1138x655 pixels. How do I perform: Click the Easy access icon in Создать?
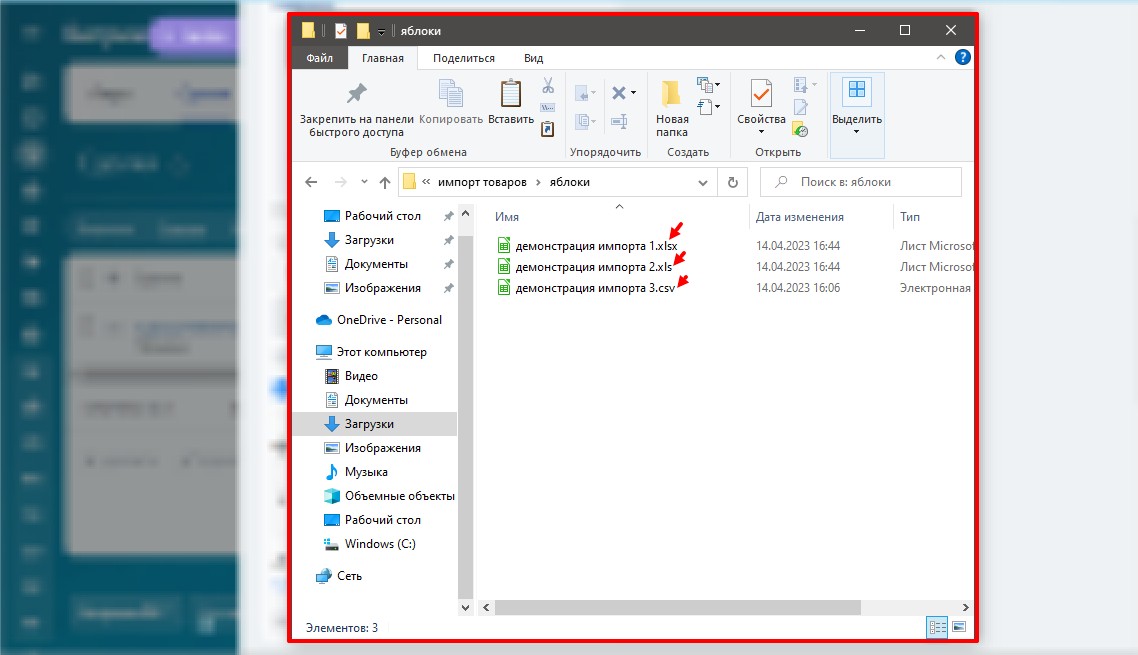(x=704, y=107)
